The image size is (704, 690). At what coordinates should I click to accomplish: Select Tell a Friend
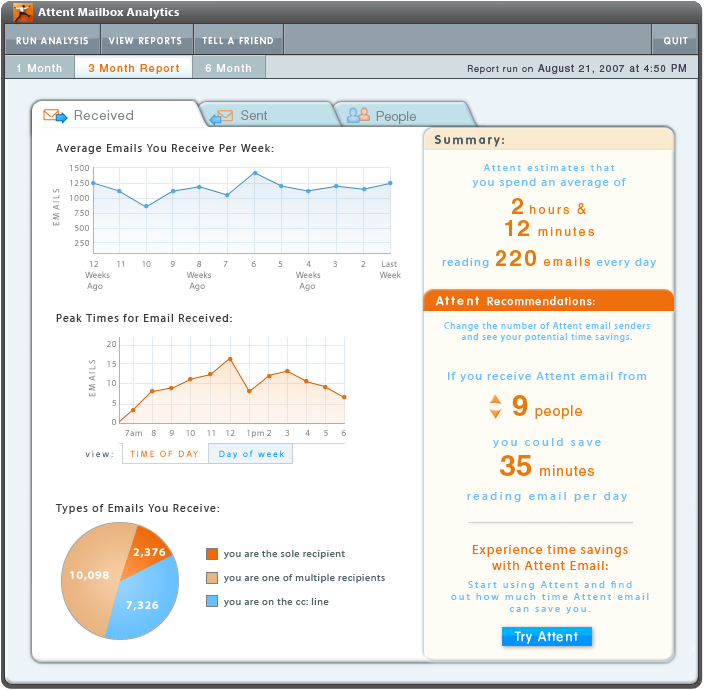(x=238, y=40)
